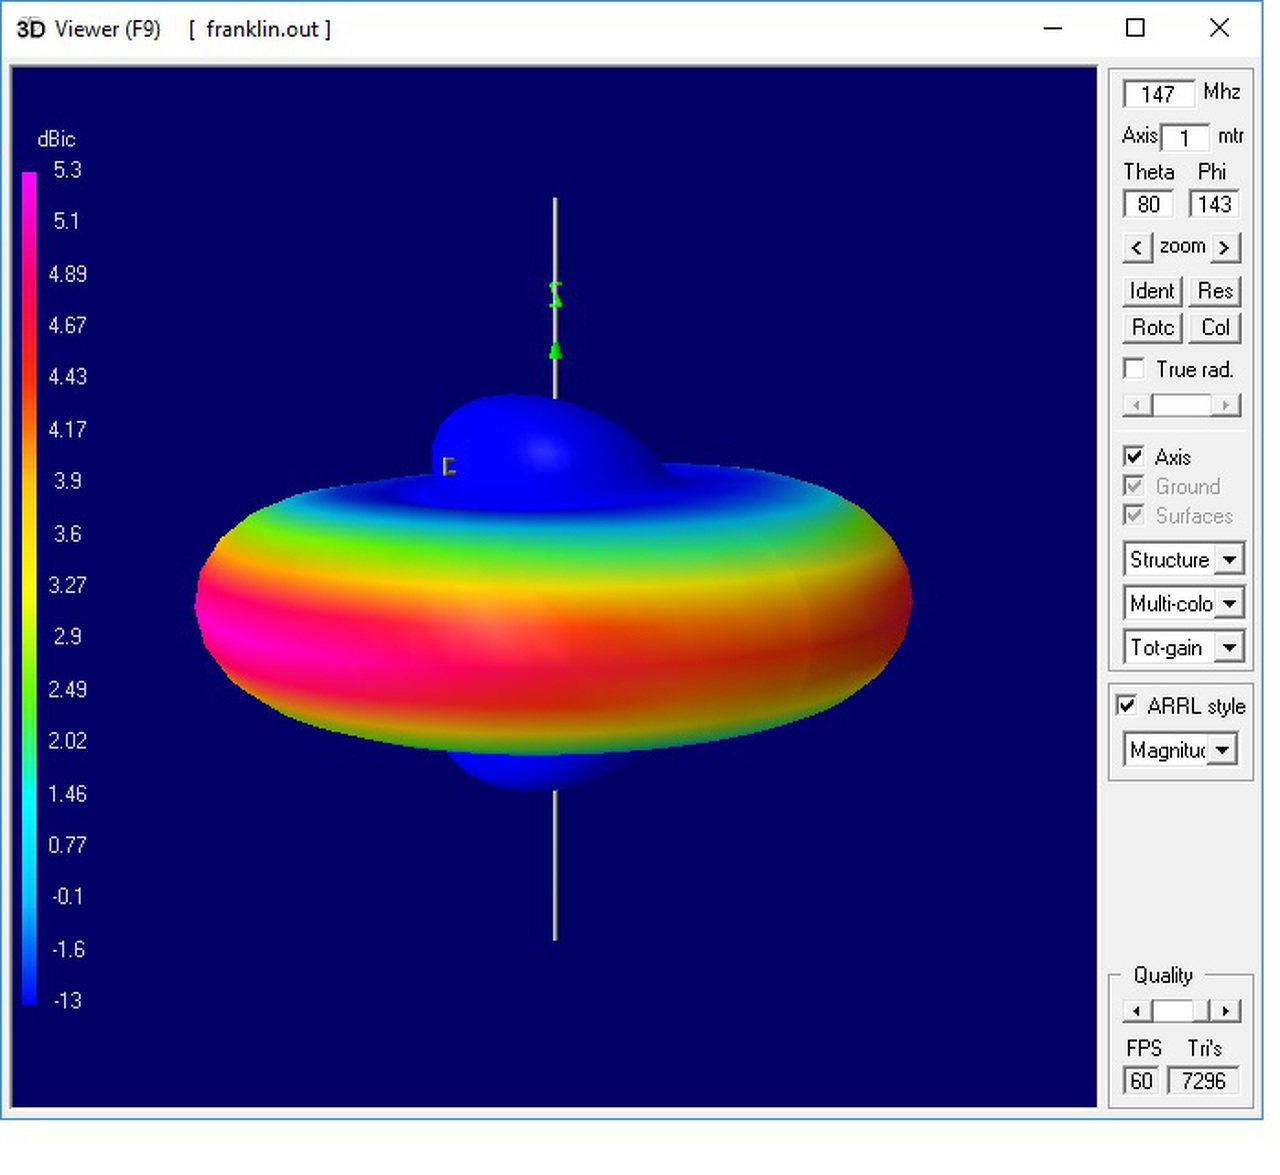
Task: Click the 0.77 scale label
Action: (x=67, y=845)
